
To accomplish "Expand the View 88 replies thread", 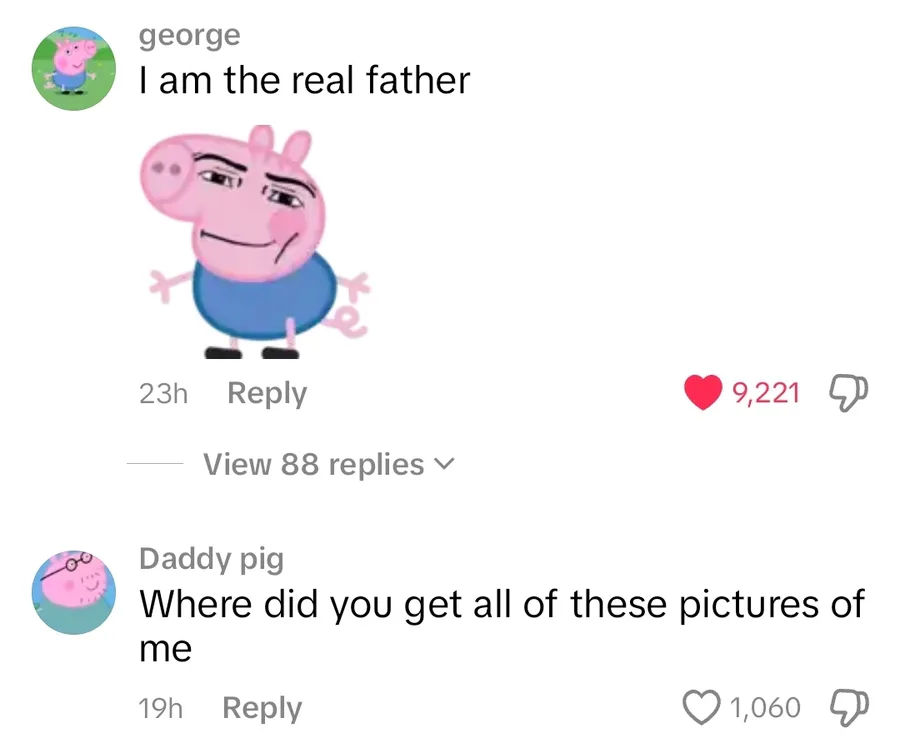I will [314, 465].
